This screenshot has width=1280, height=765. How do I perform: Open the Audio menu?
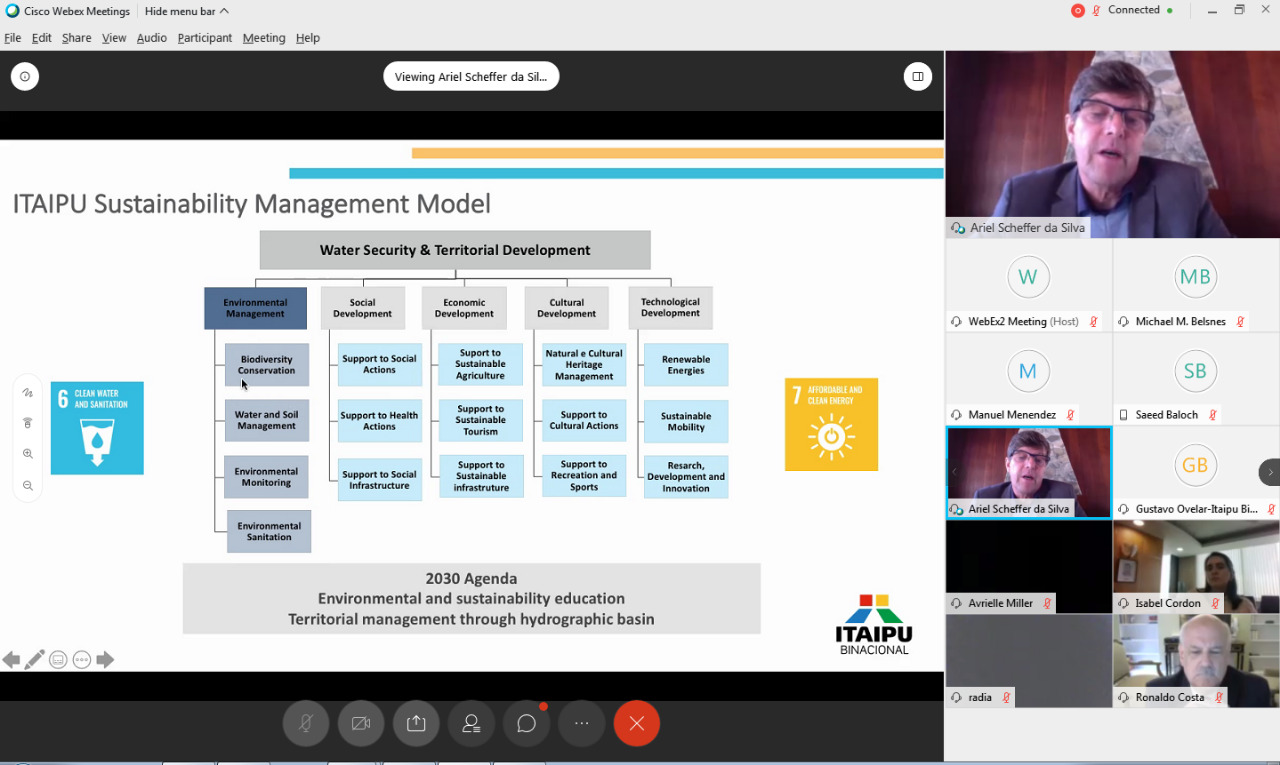tap(152, 38)
